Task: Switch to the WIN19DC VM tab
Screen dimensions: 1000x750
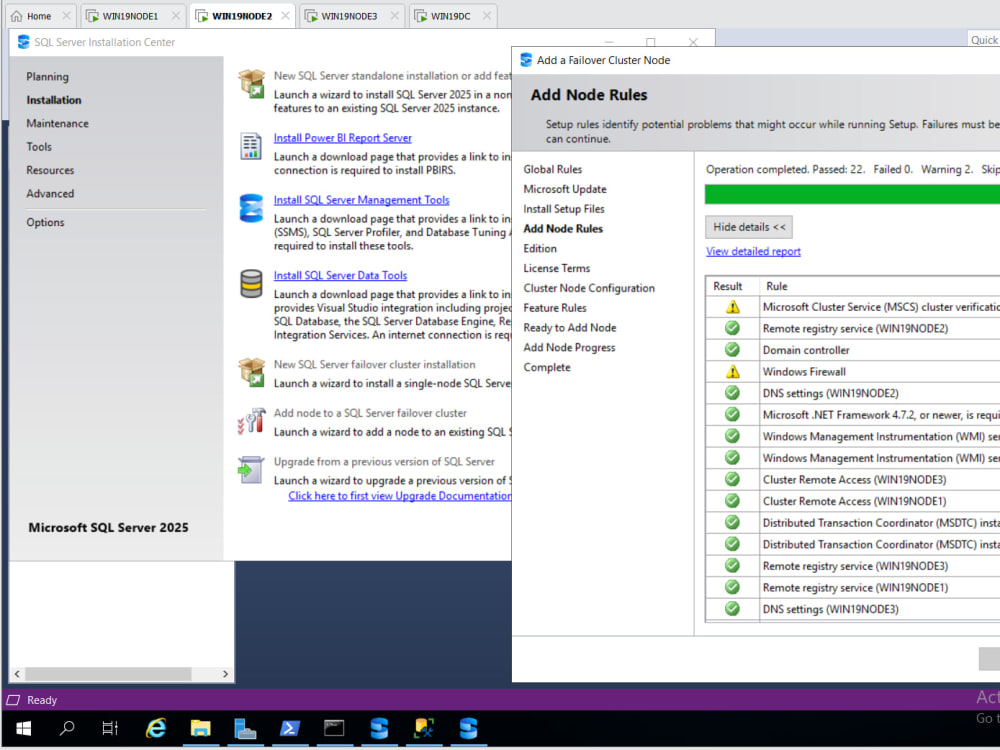Action: (452, 16)
